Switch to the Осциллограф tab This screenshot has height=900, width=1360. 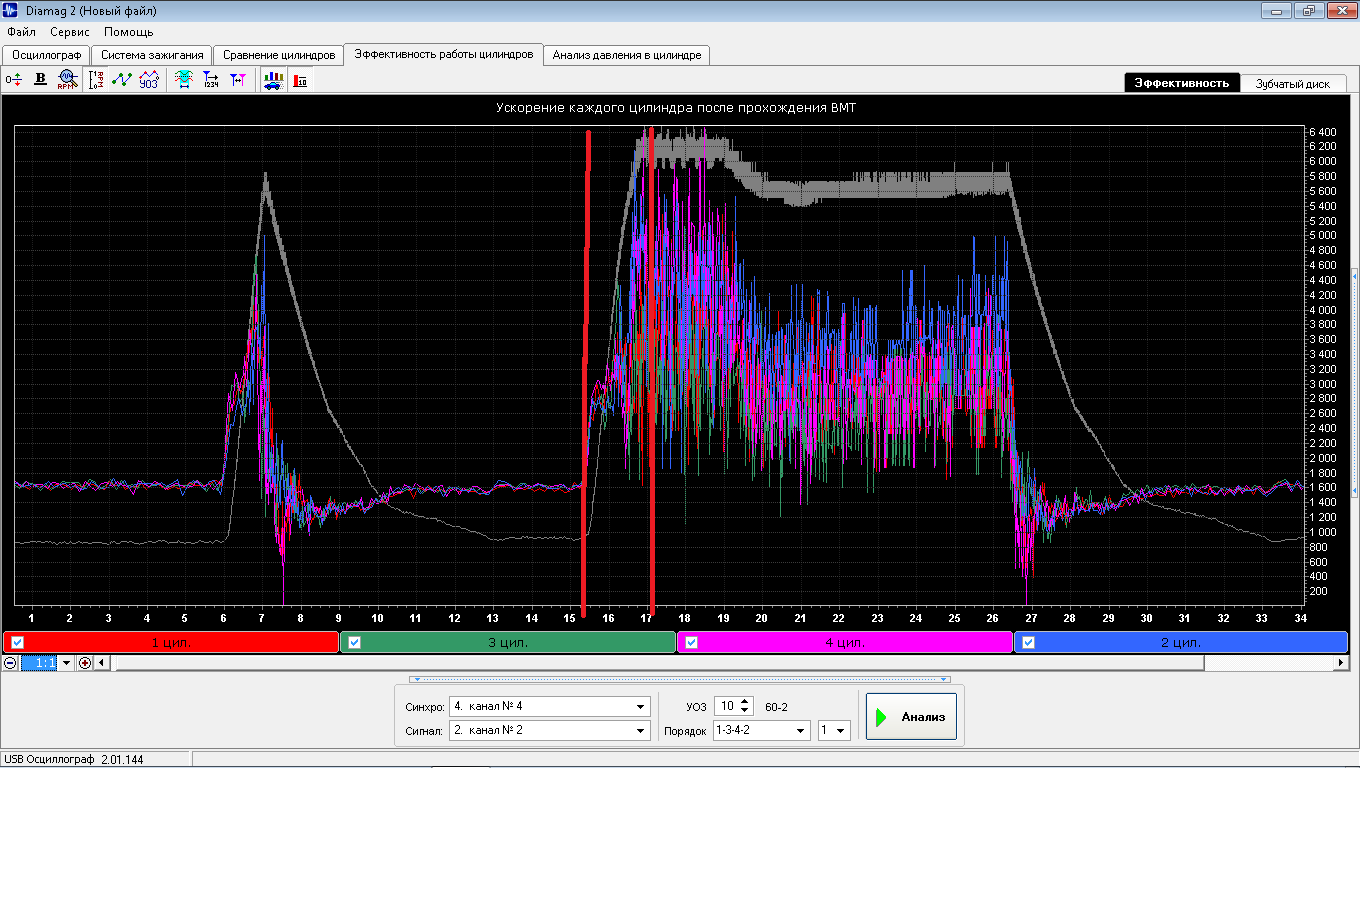46,55
